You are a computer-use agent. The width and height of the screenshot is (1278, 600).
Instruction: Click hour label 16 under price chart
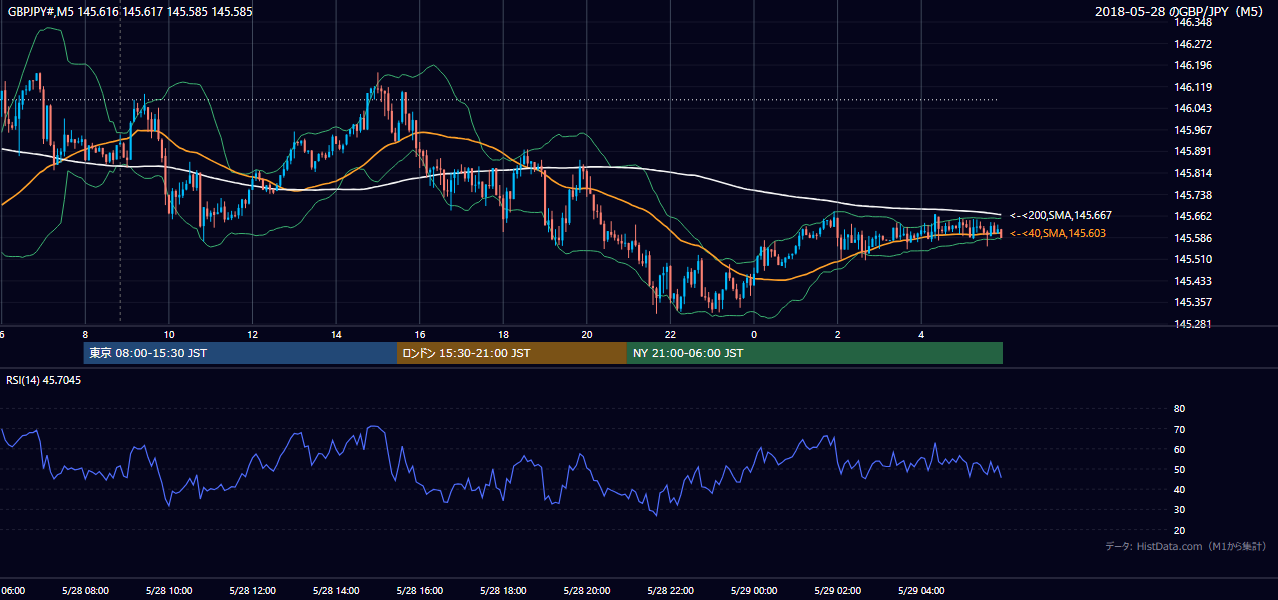(420, 335)
